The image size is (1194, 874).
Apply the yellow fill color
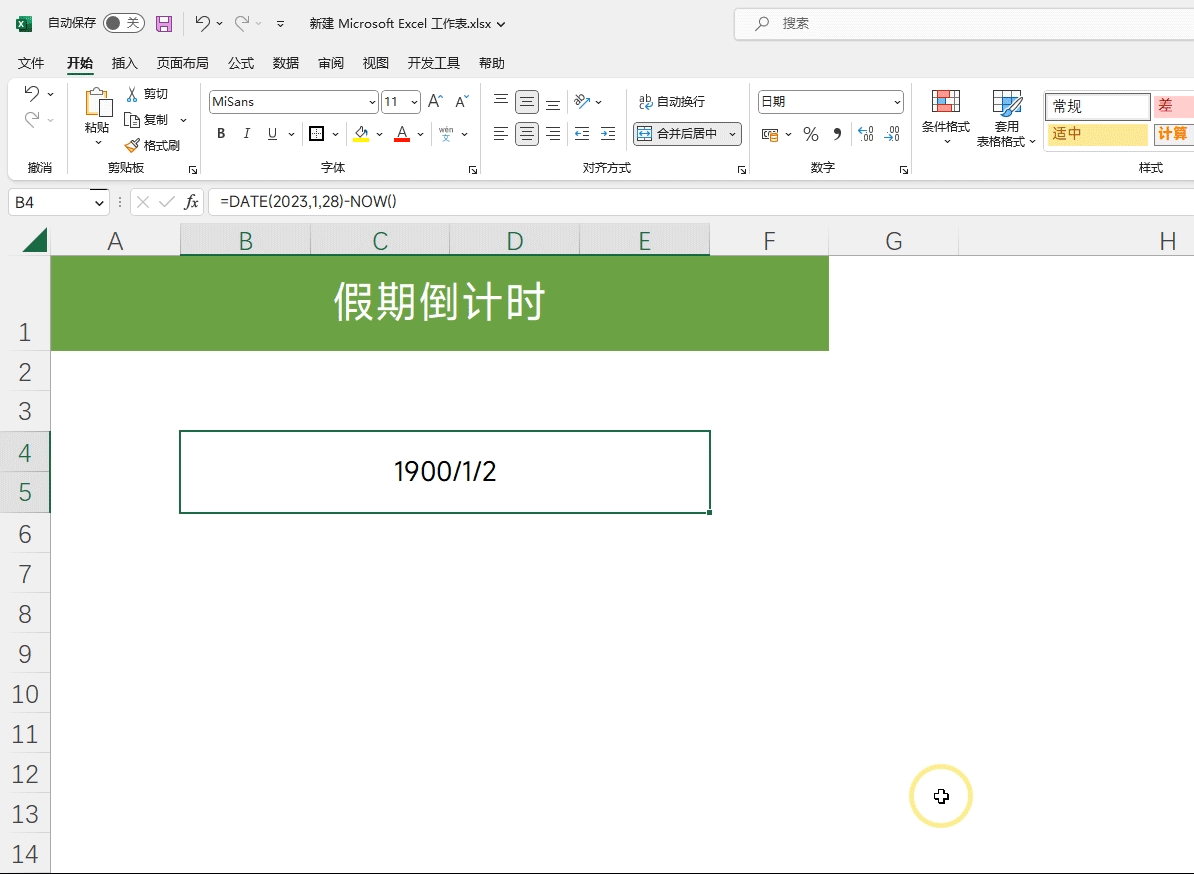pyautogui.click(x=361, y=134)
